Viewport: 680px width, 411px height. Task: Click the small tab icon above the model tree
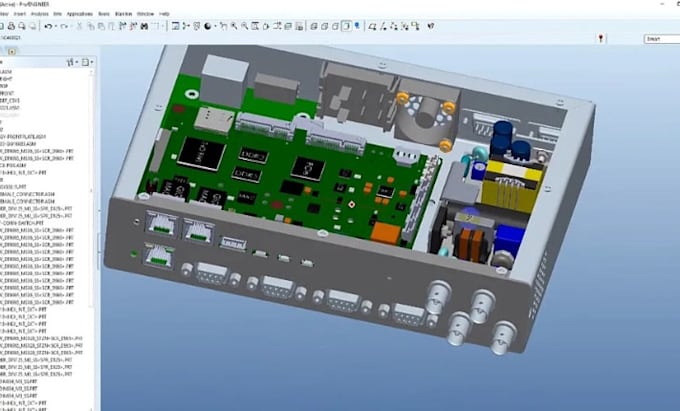click(x=12, y=51)
